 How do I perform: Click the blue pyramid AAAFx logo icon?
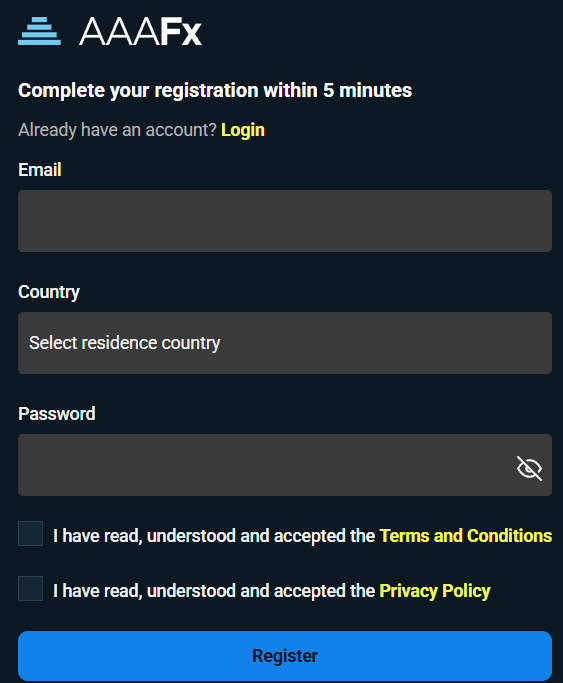39,31
